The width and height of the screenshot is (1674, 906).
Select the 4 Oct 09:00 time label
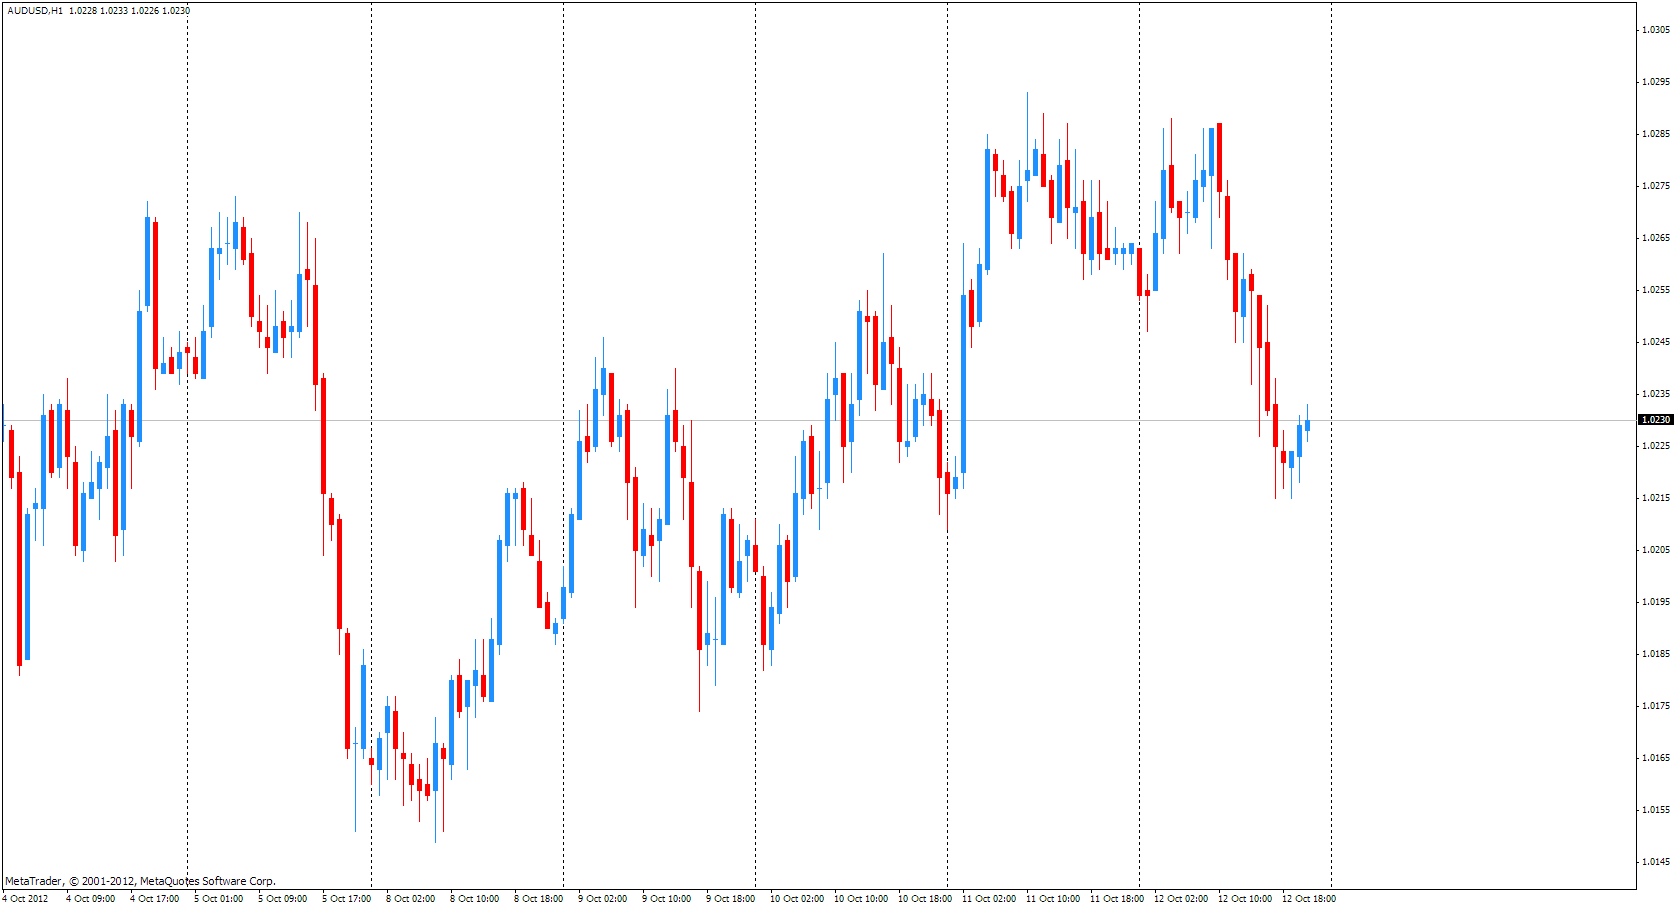[91, 898]
